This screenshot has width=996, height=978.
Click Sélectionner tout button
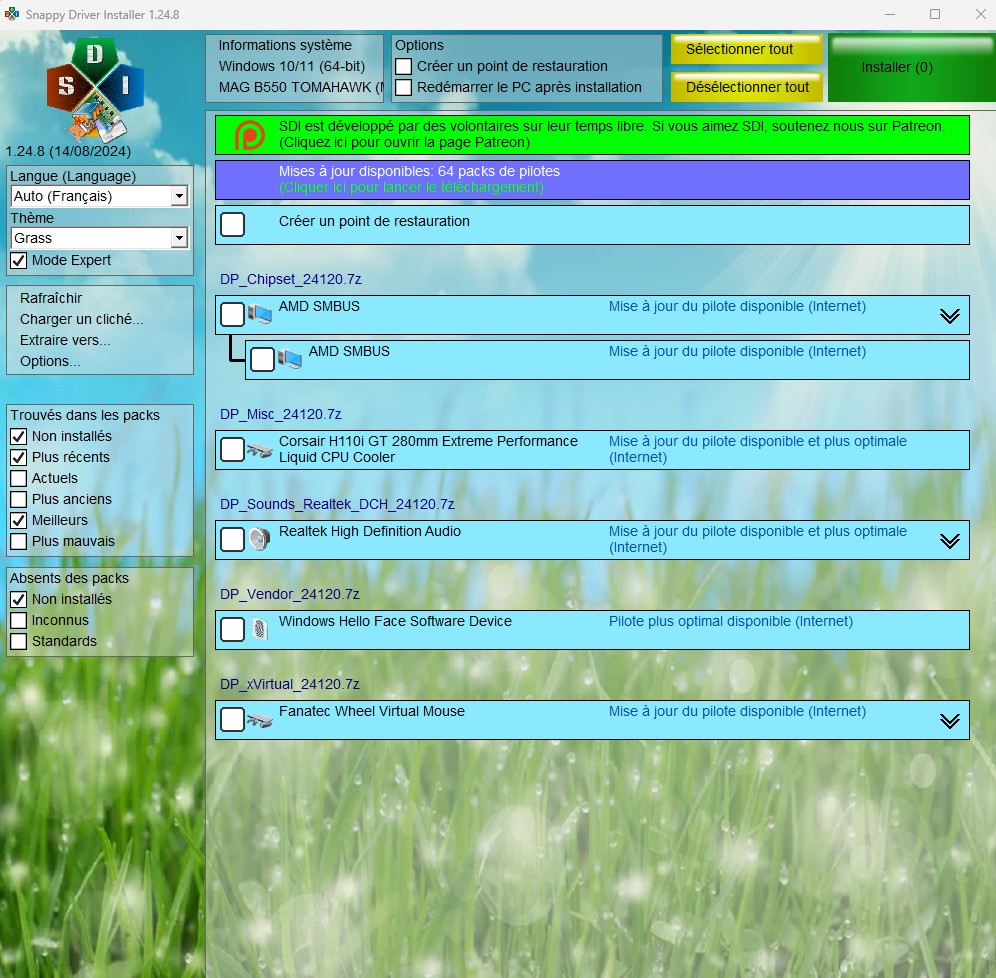(x=746, y=49)
